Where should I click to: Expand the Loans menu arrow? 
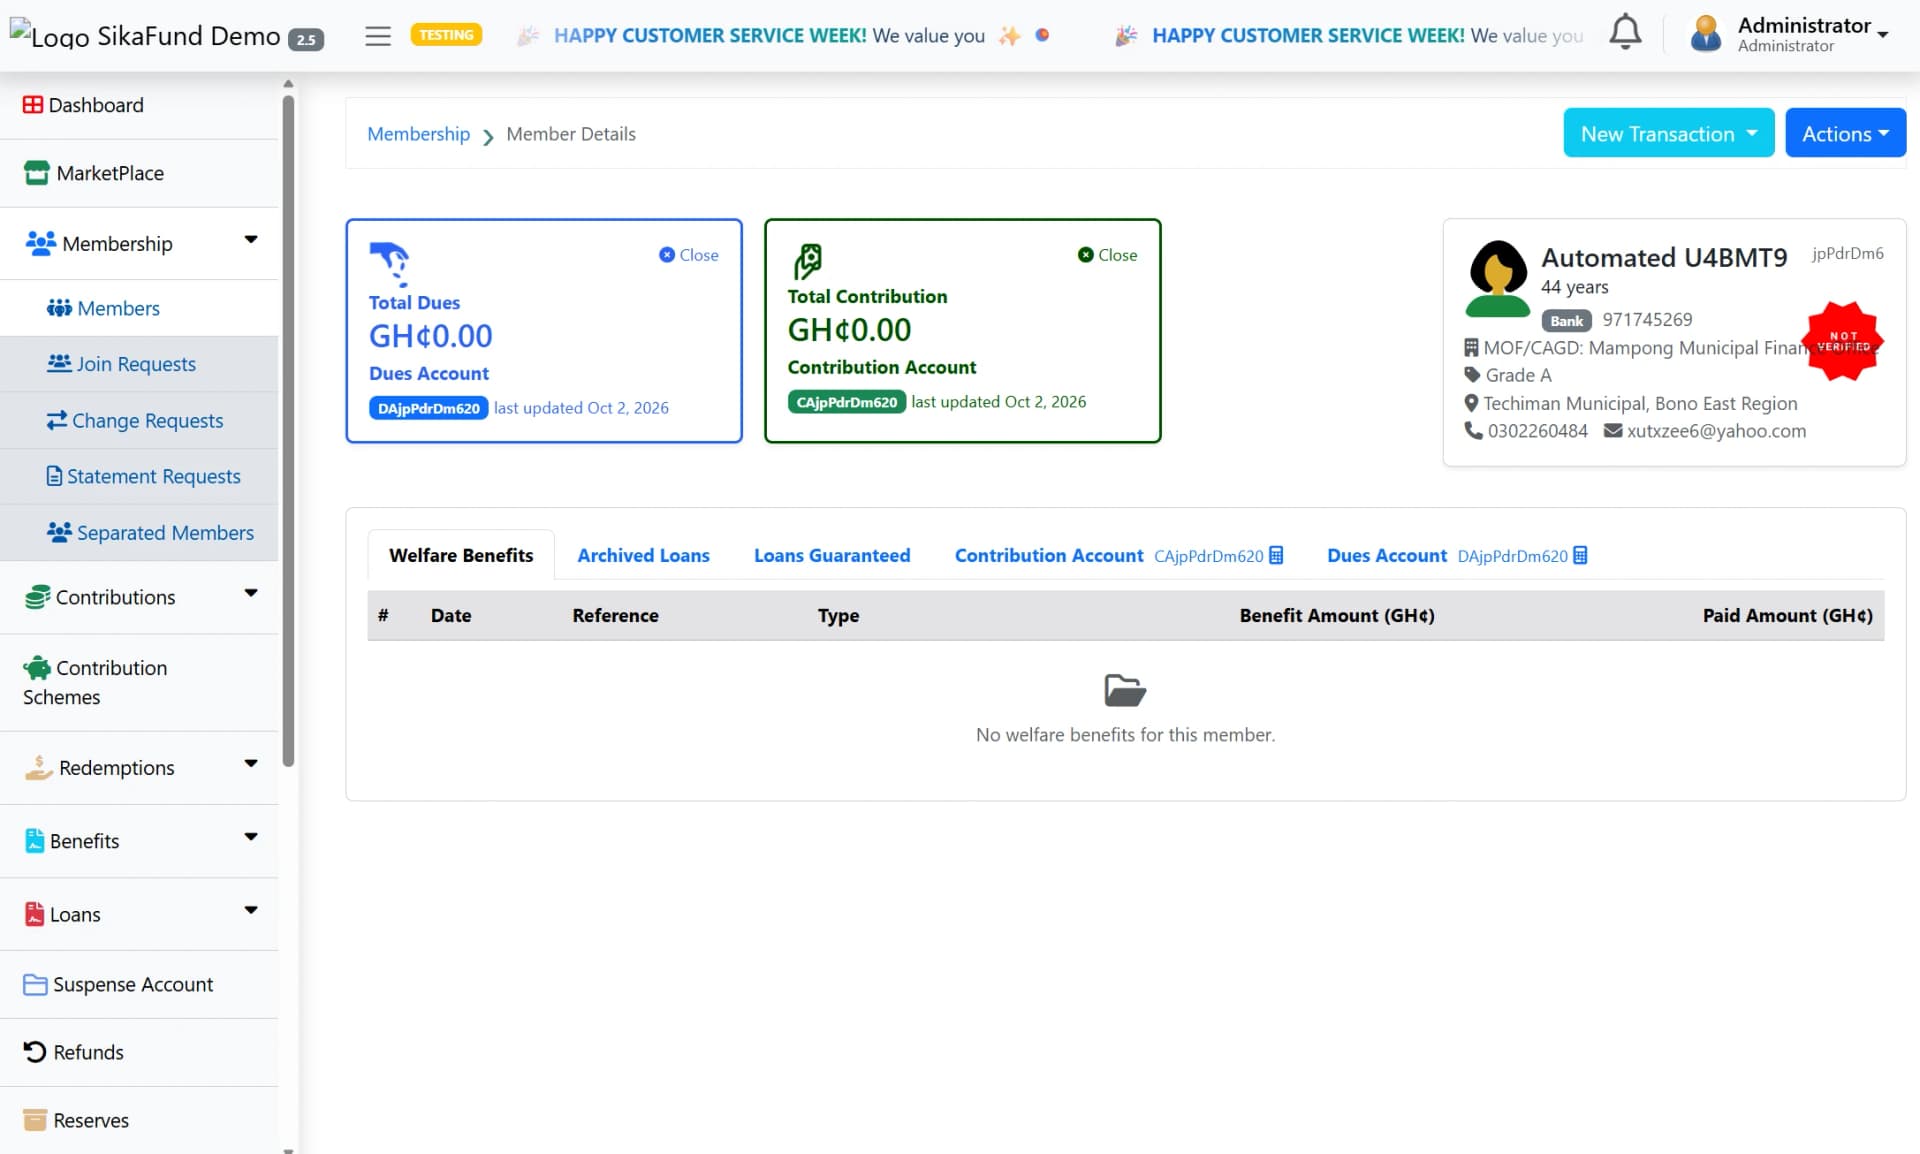pos(251,909)
